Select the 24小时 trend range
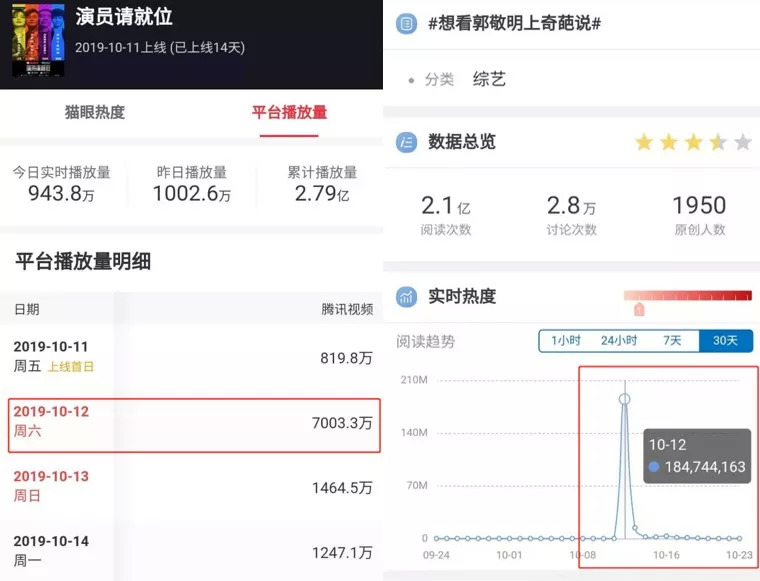The width and height of the screenshot is (760, 581). (x=619, y=341)
